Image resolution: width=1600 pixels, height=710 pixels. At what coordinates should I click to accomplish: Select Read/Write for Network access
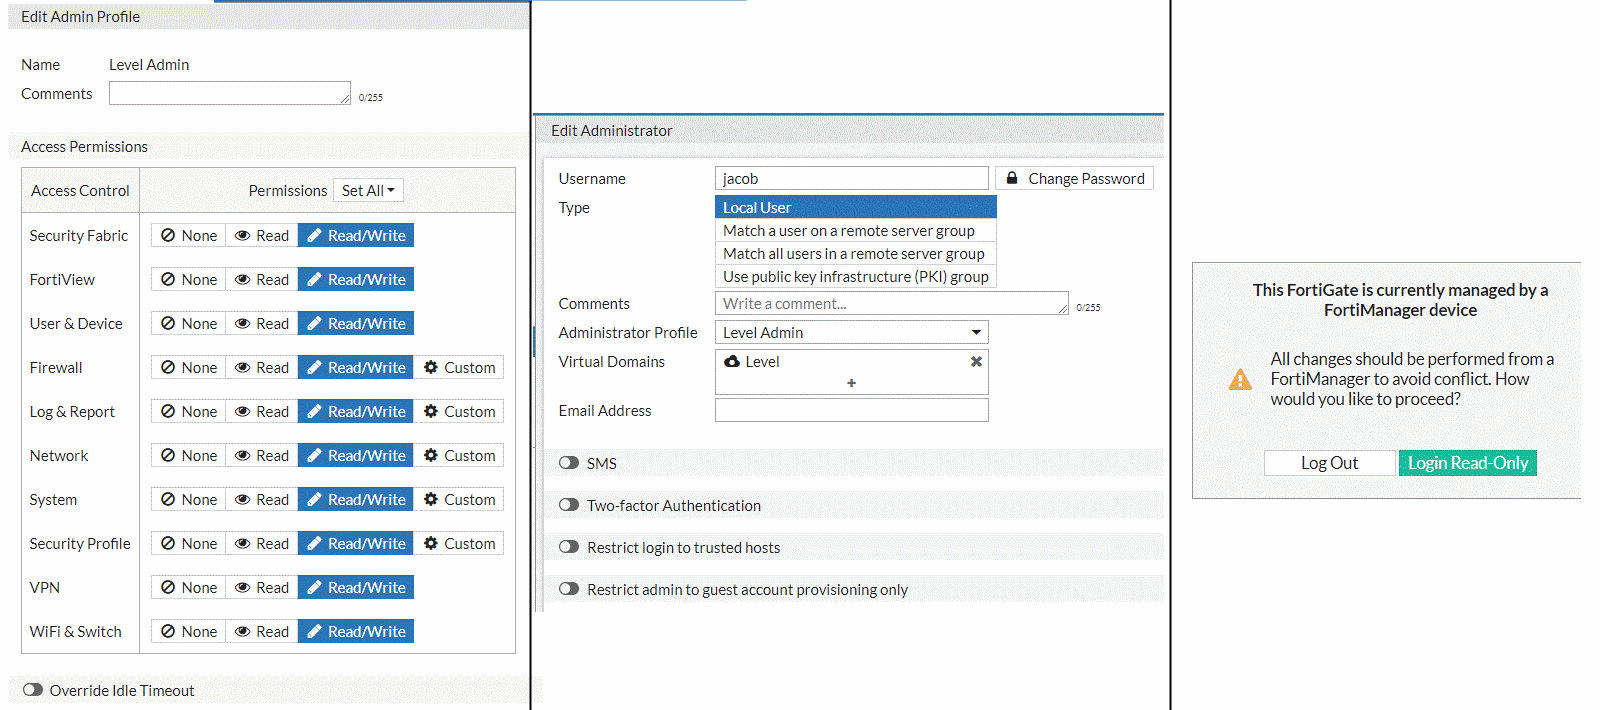(x=356, y=455)
